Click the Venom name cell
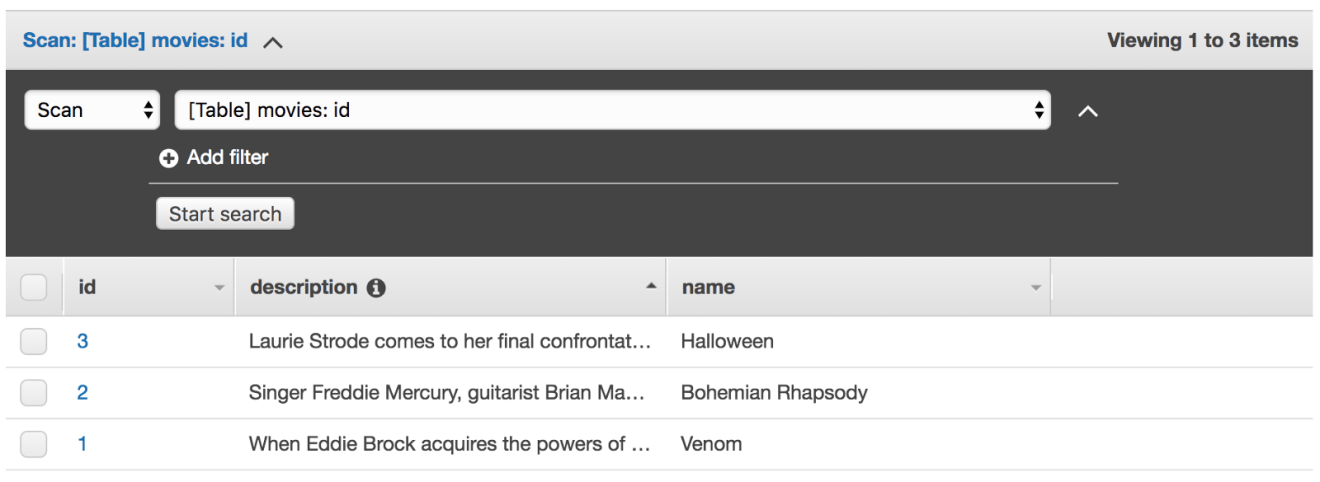 pyautogui.click(x=711, y=444)
